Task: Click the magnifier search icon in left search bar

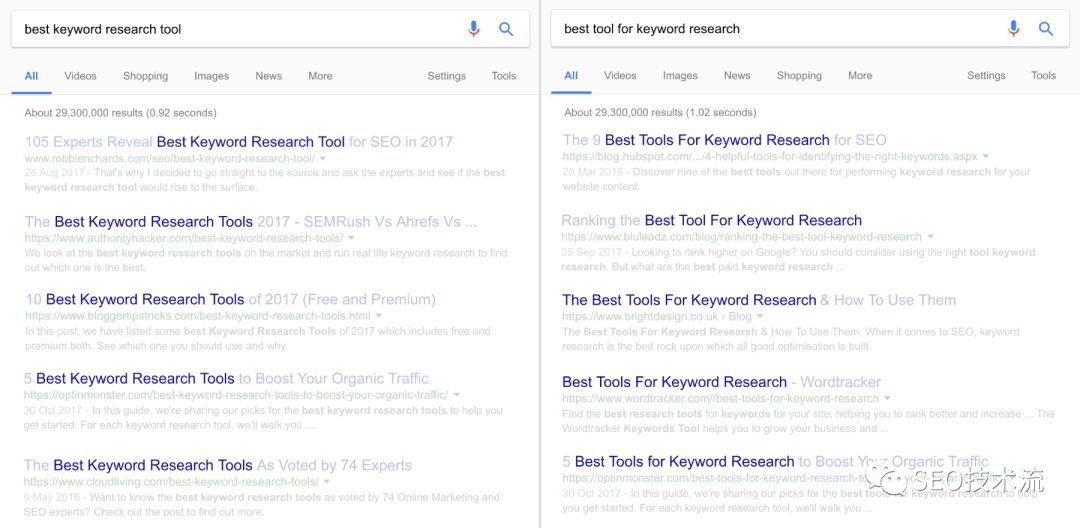Action: pyautogui.click(x=506, y=29)
